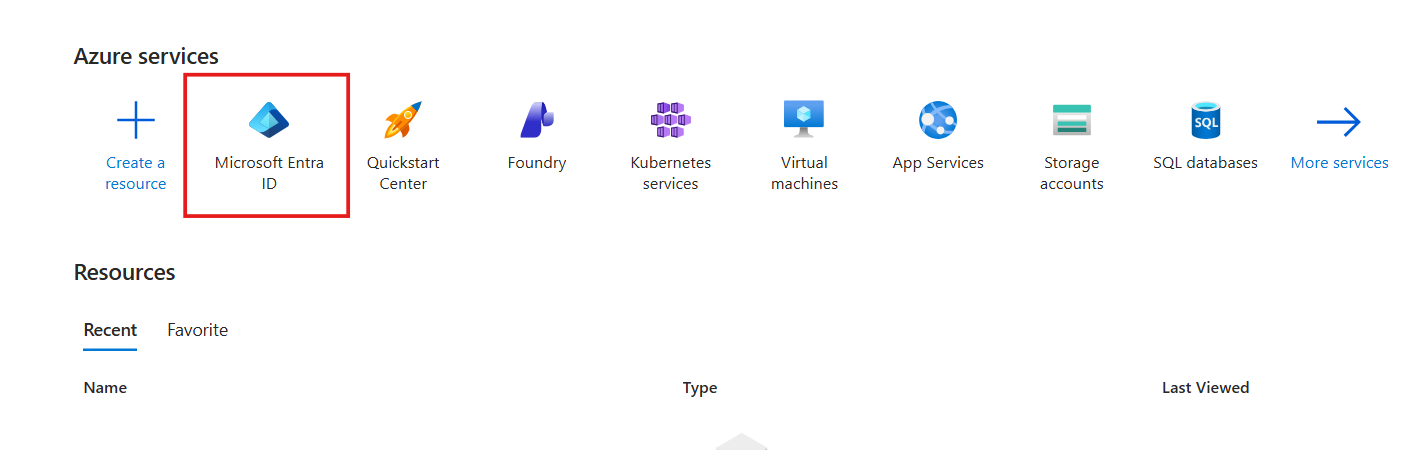Open Quickstart Center rocket icon
The image size is (1428, 450).
pyautogui.click(x=403, y=121)
